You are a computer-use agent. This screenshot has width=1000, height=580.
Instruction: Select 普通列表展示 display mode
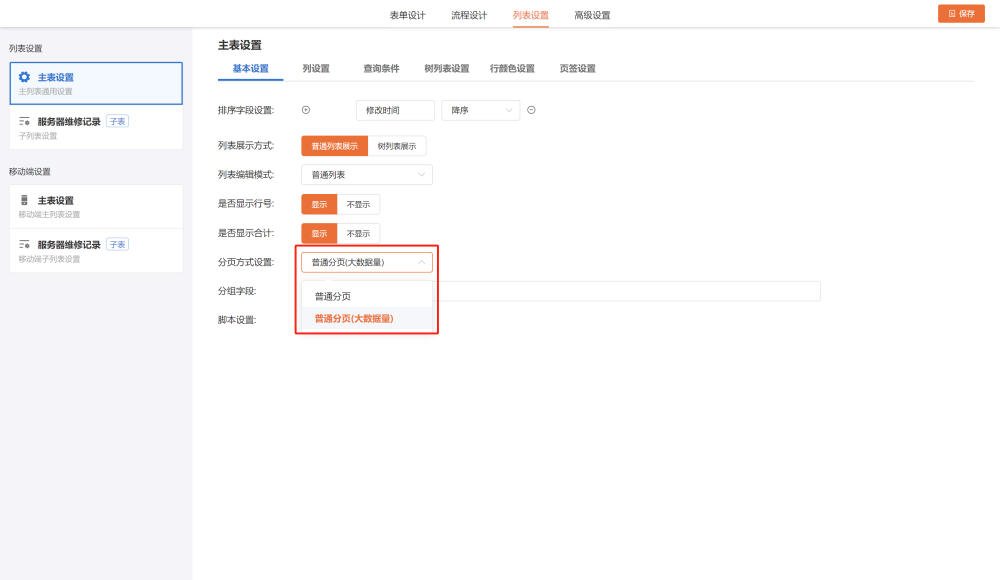(334, 146)
